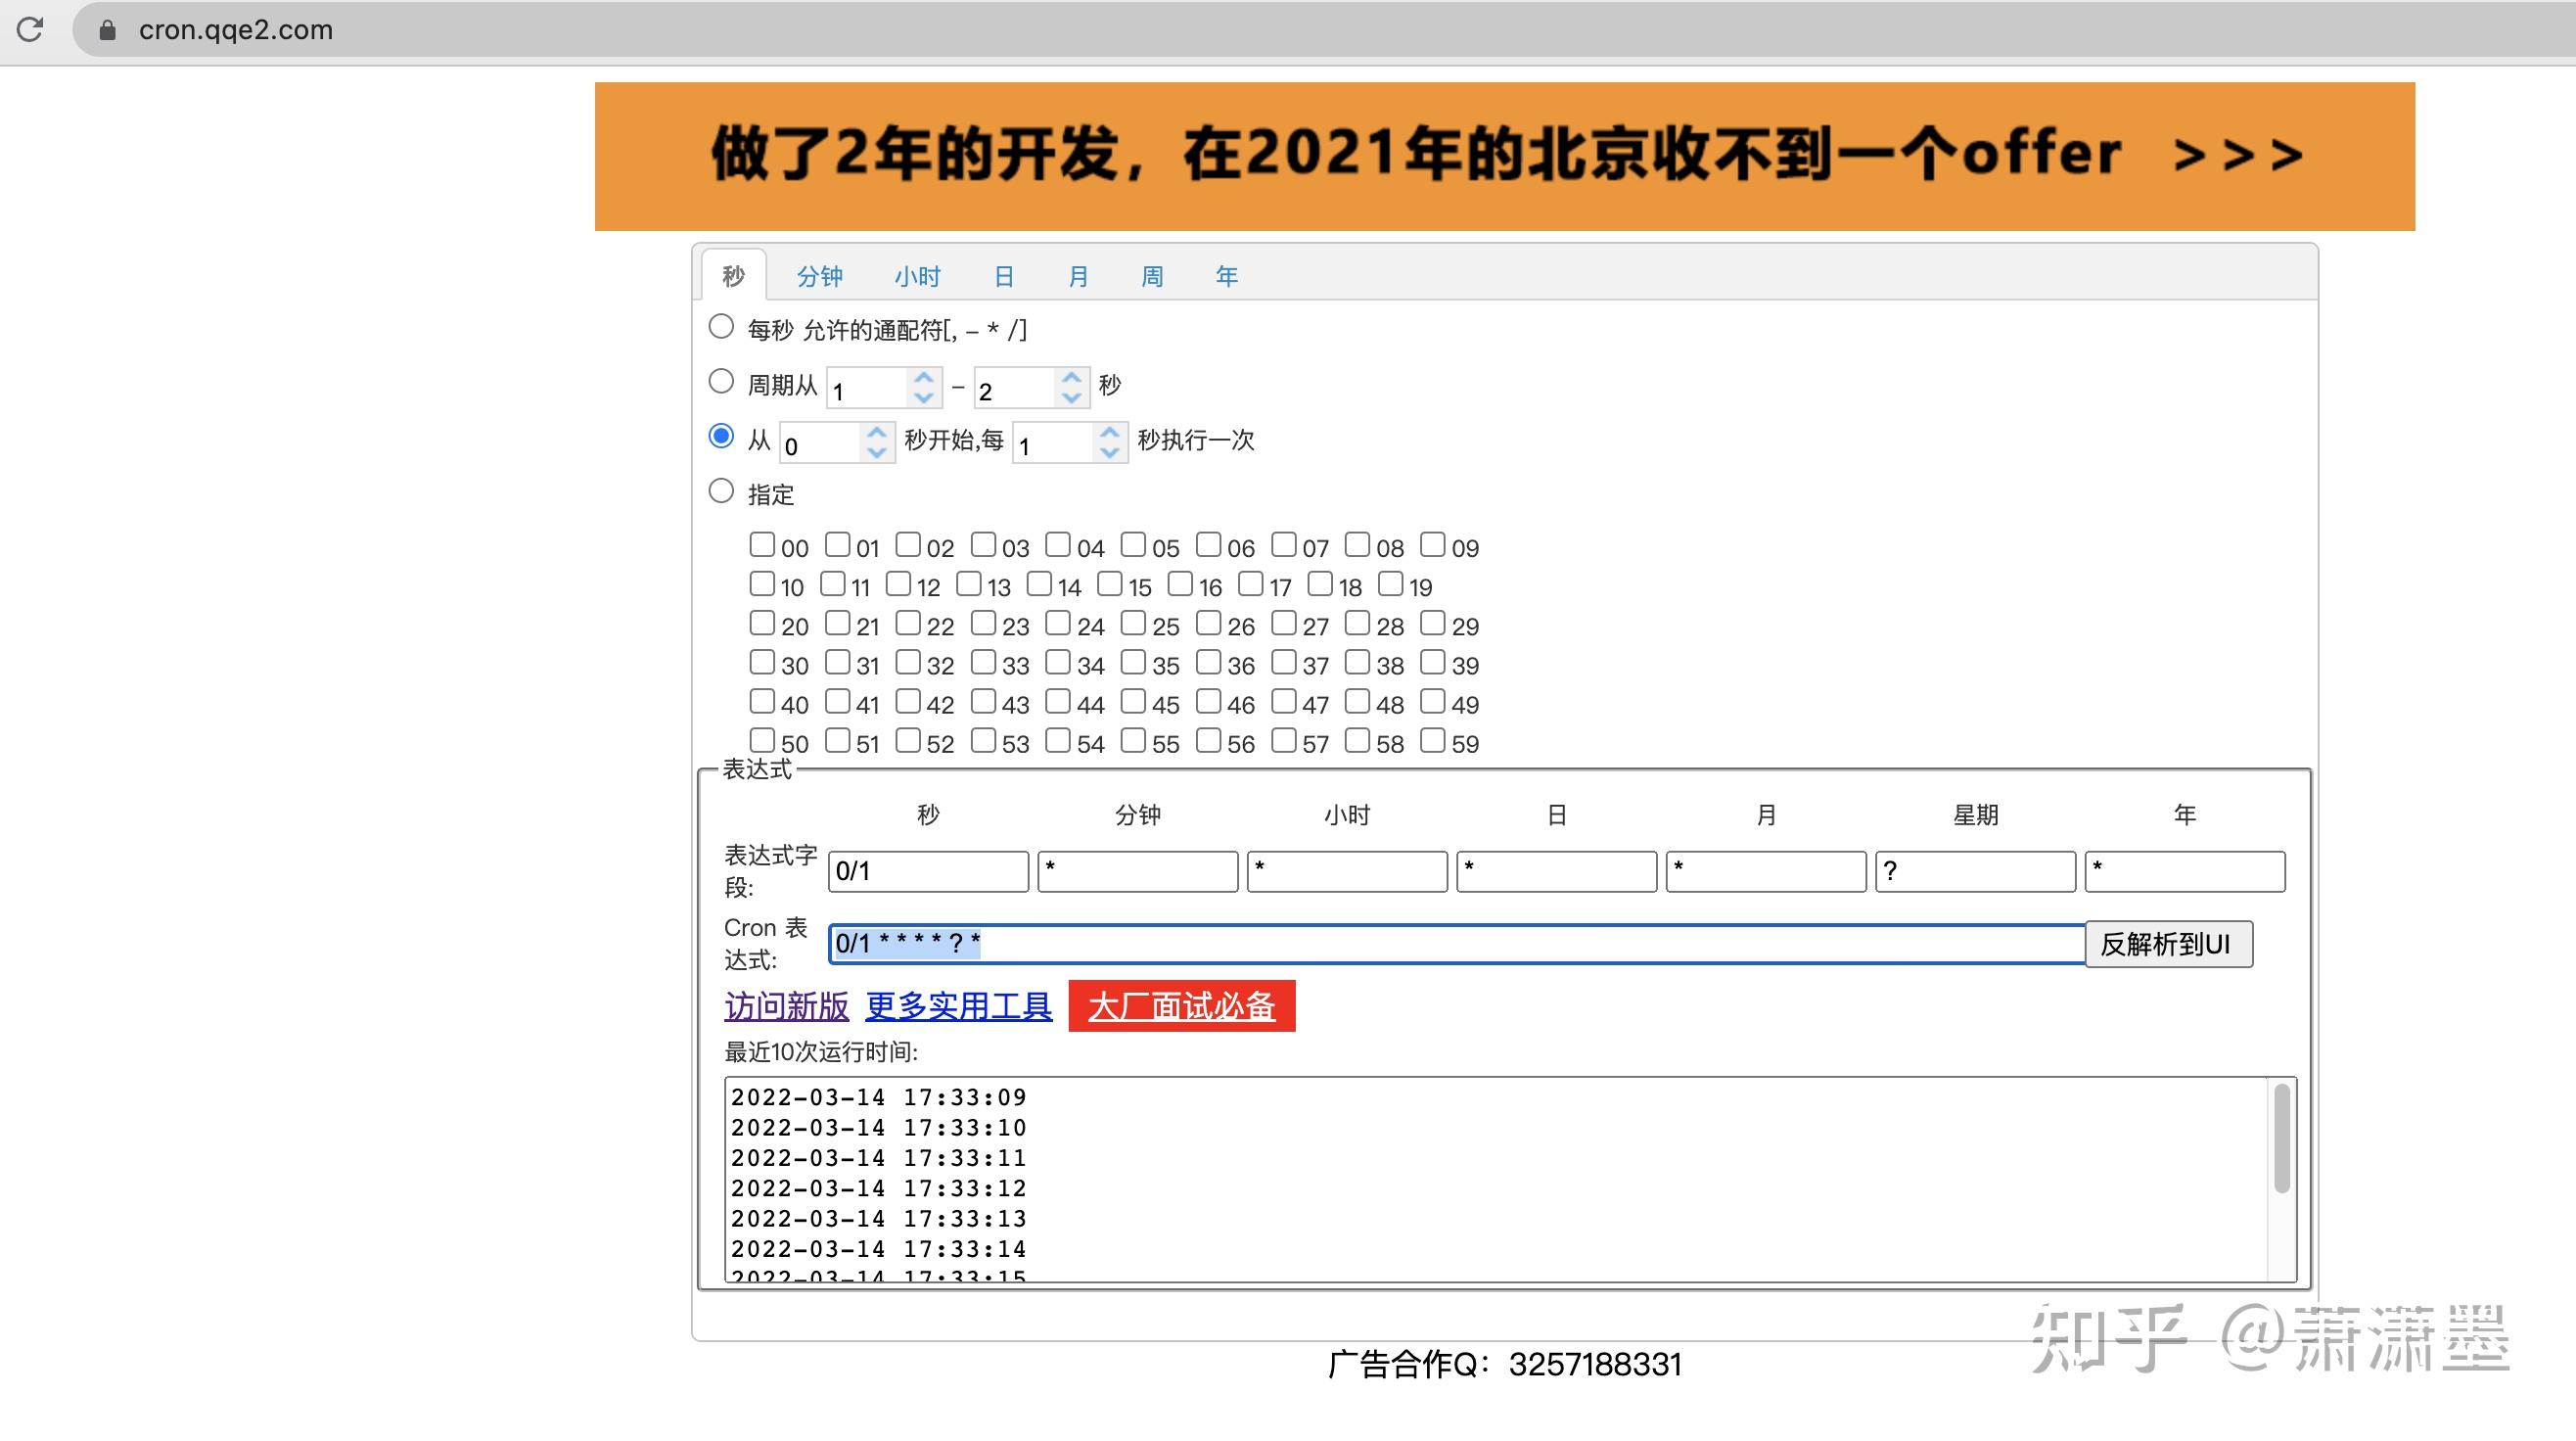This screenshot has height=1441, width=2576.
Task: Check the 30 seconds checkbox
Action: click(762, 662)
